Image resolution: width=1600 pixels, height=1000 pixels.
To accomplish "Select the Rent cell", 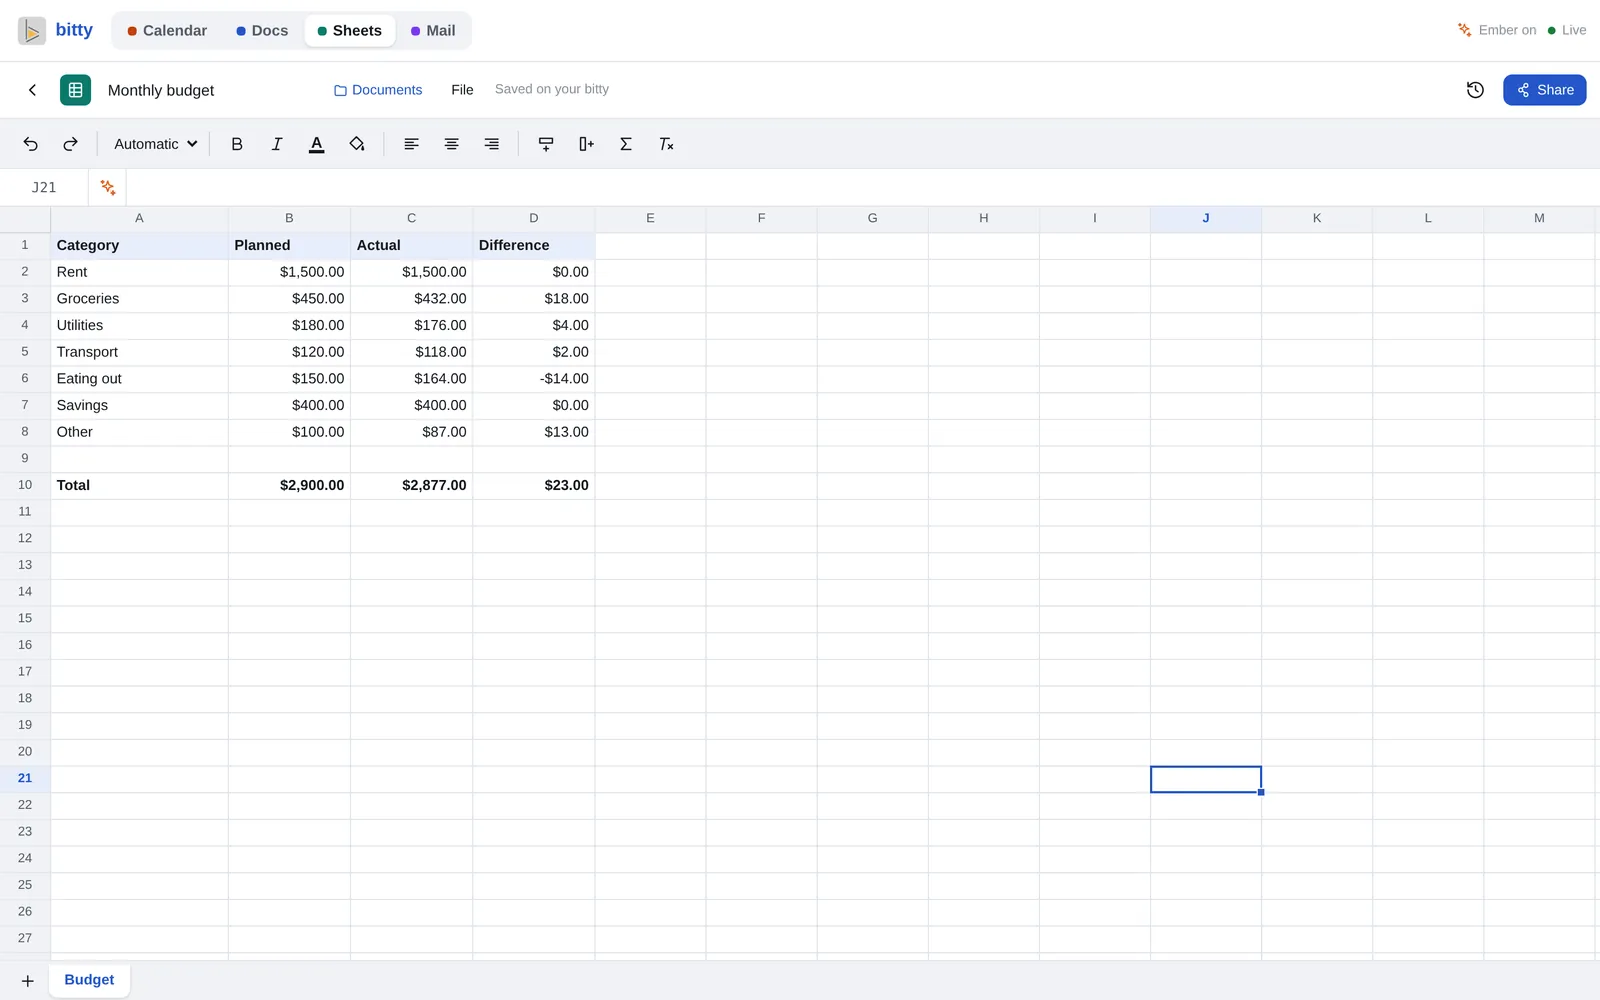I will [139, 272].
